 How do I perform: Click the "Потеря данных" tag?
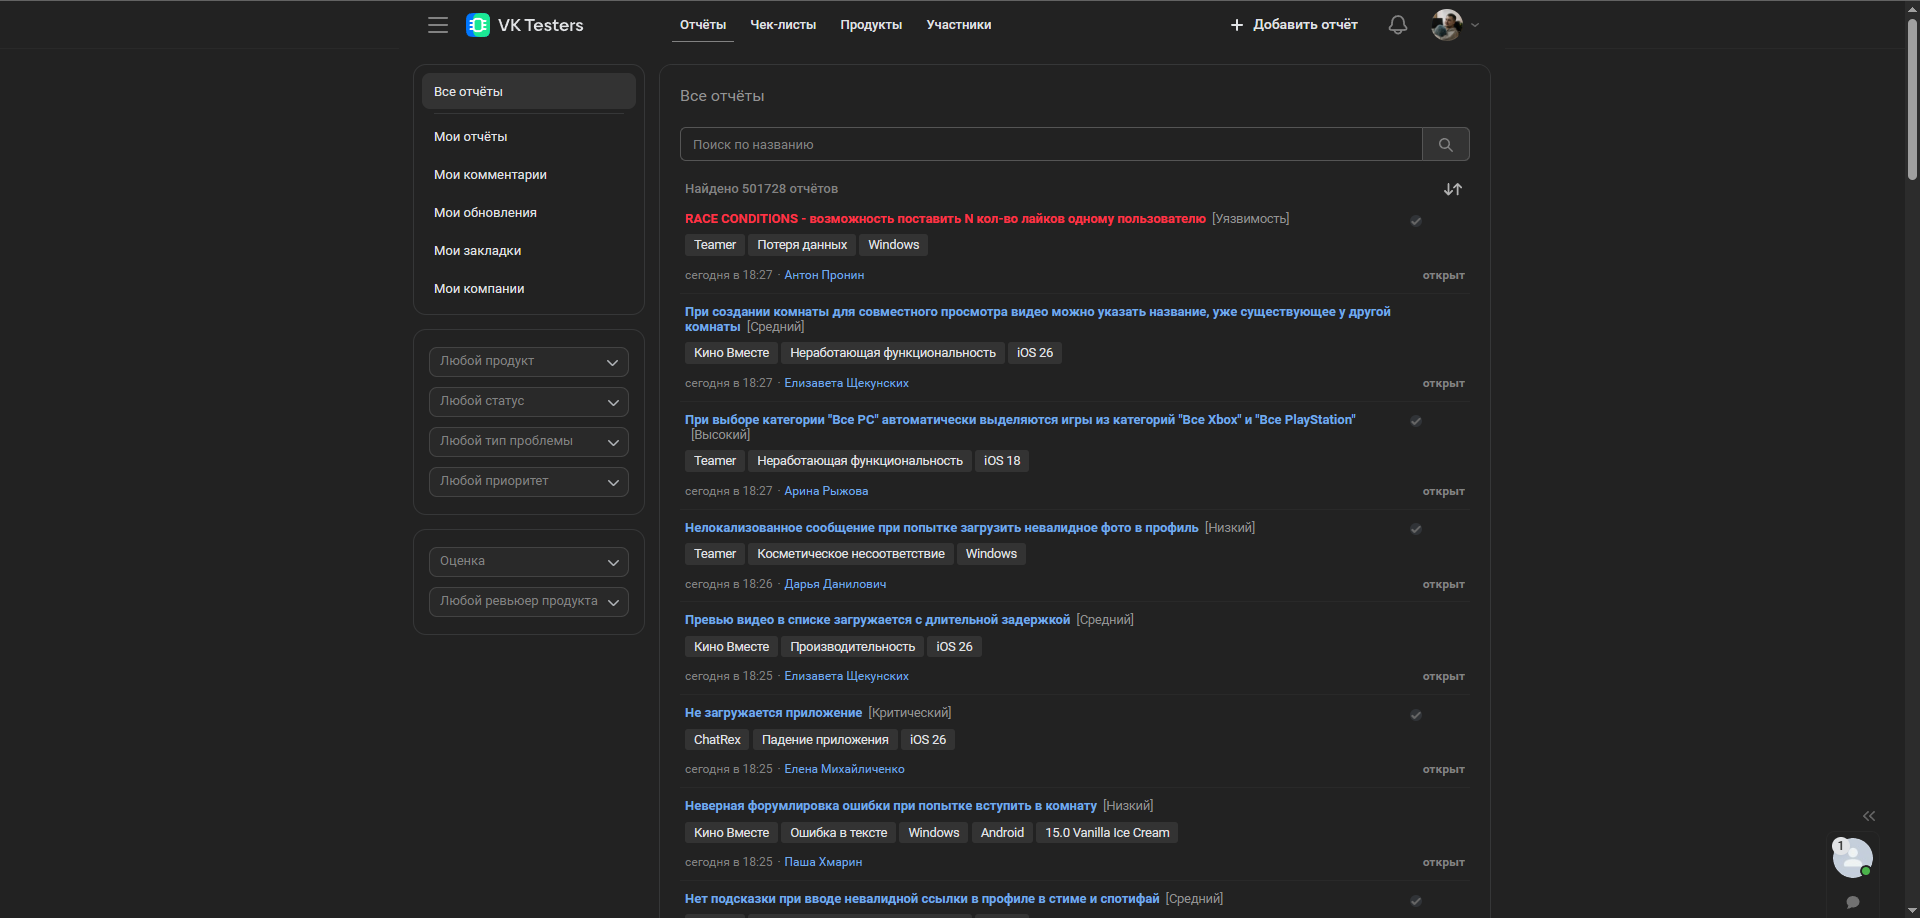tap(802, 245)
